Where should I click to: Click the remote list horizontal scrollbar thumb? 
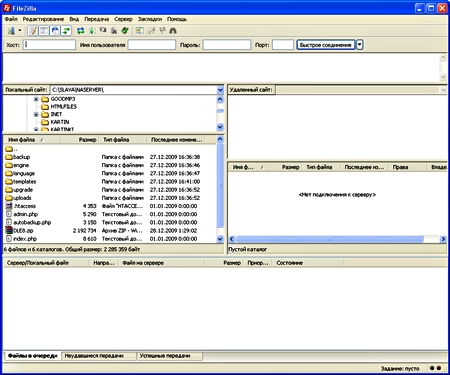point(329,239)
